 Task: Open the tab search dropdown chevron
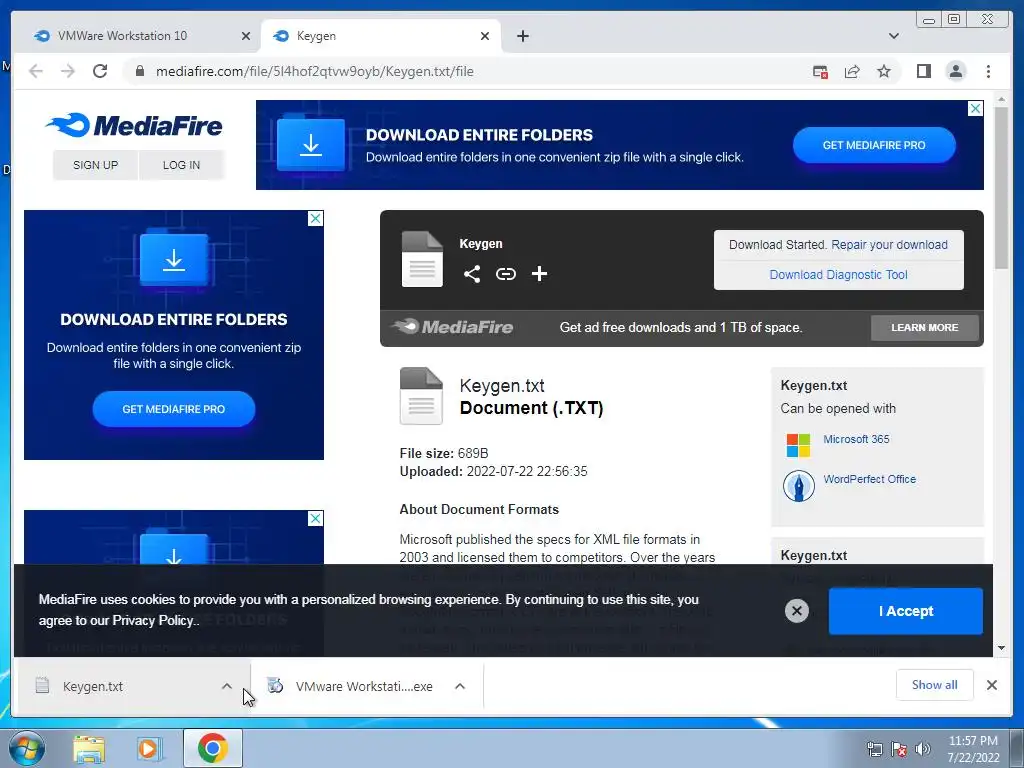[x=893, y=36]
